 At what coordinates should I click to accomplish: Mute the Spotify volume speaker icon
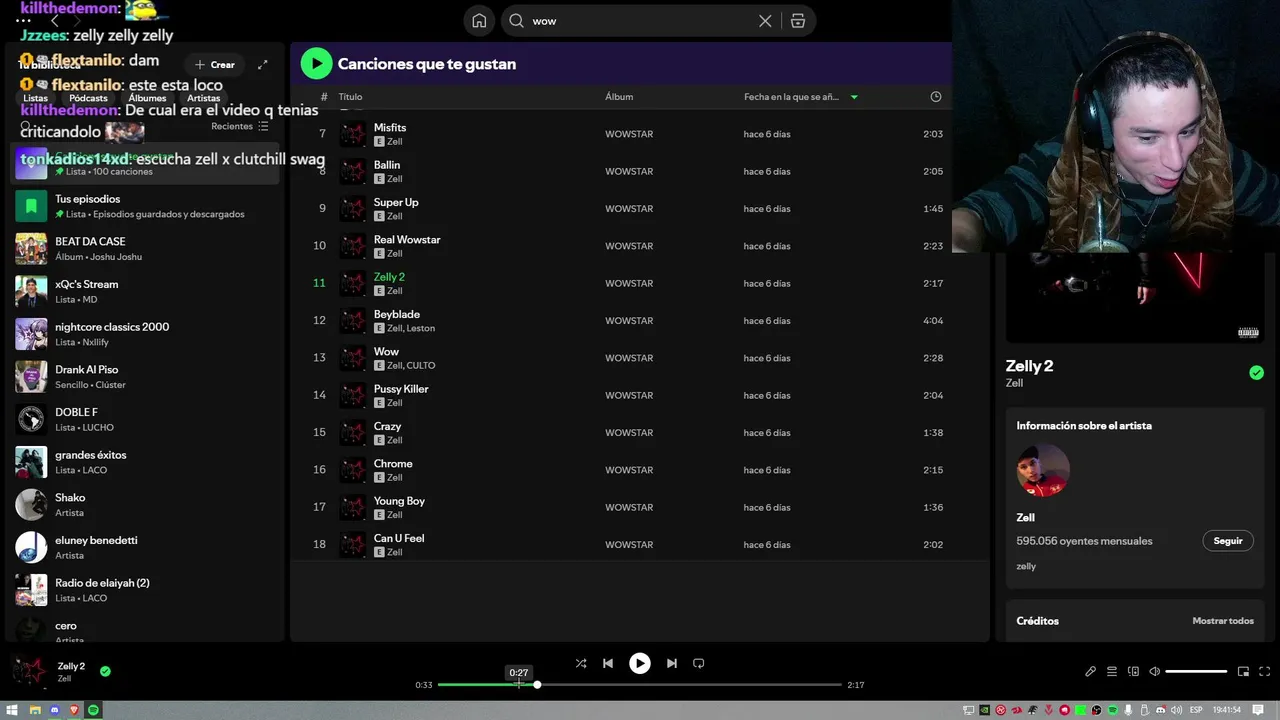point(1155,672)
